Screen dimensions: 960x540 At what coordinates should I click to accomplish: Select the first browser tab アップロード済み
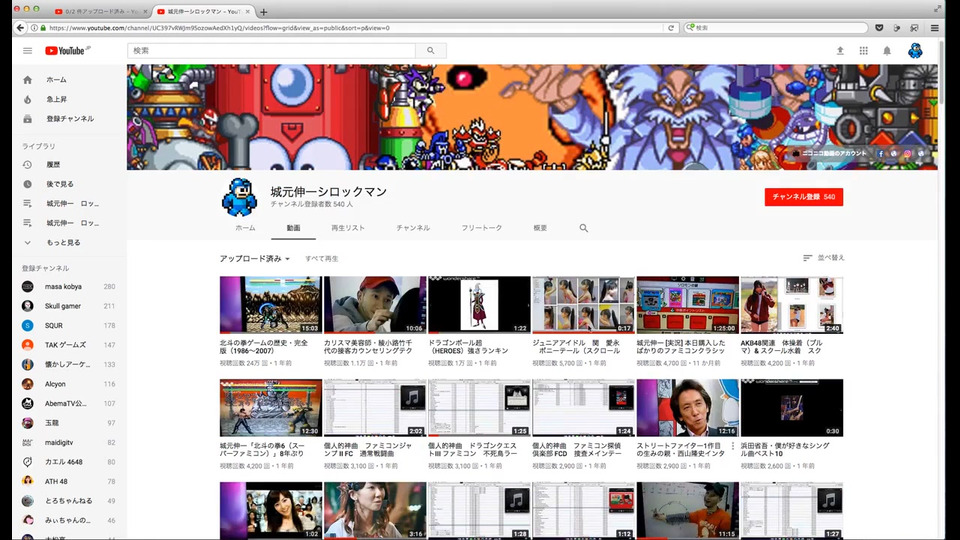coord(101,12)
